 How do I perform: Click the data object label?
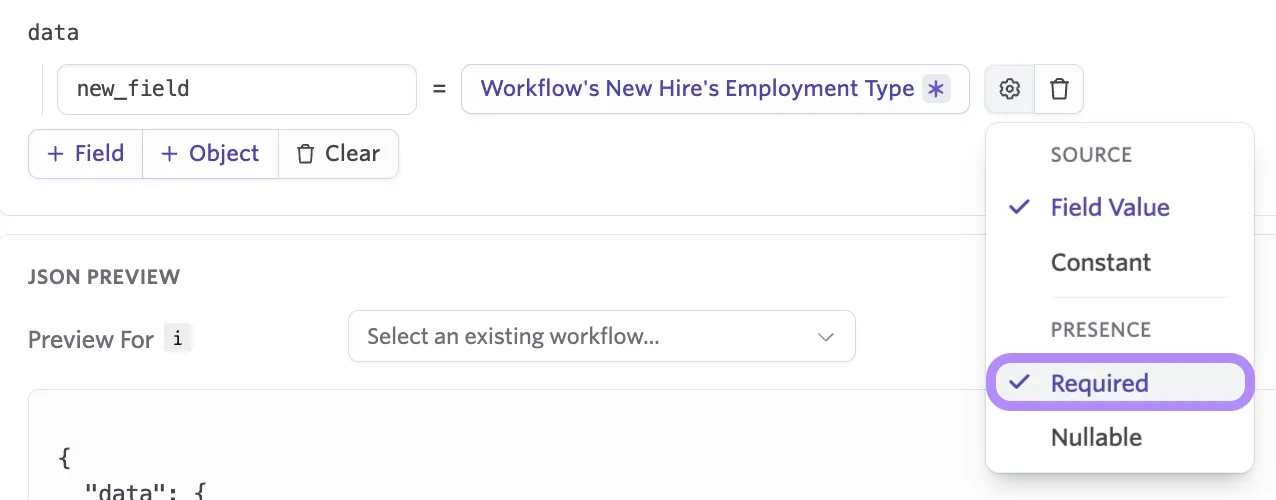click(x=53, y=32)
